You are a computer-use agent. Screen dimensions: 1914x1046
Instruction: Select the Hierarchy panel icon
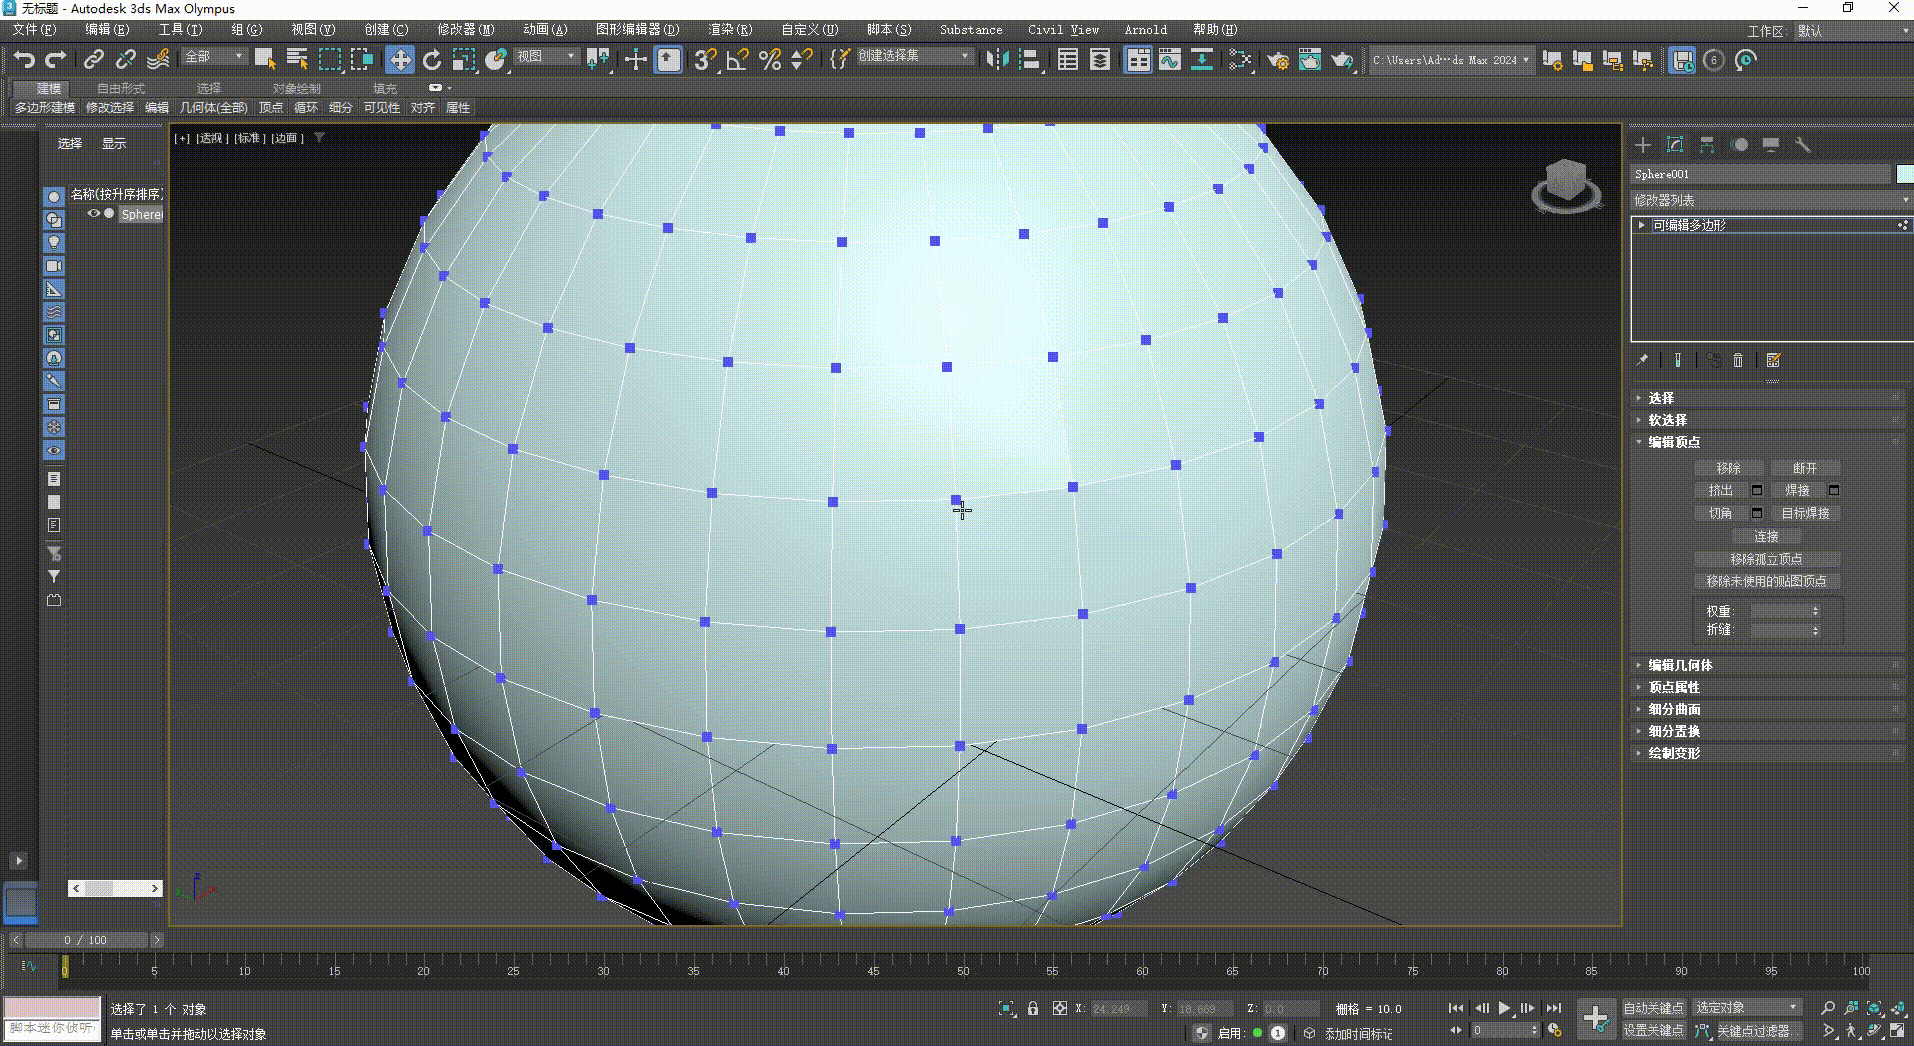point(1708,144)
